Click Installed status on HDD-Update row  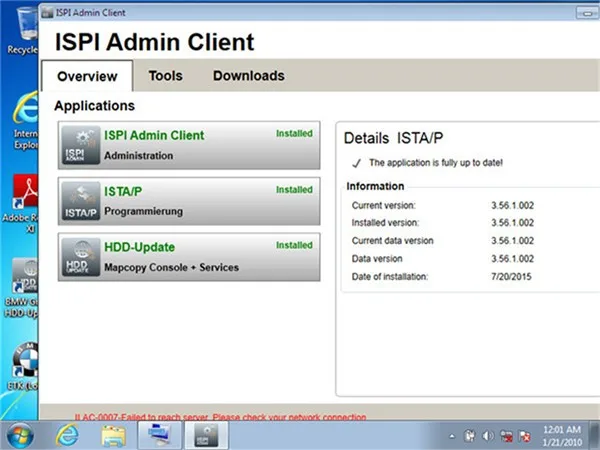(x=294, y=245)
